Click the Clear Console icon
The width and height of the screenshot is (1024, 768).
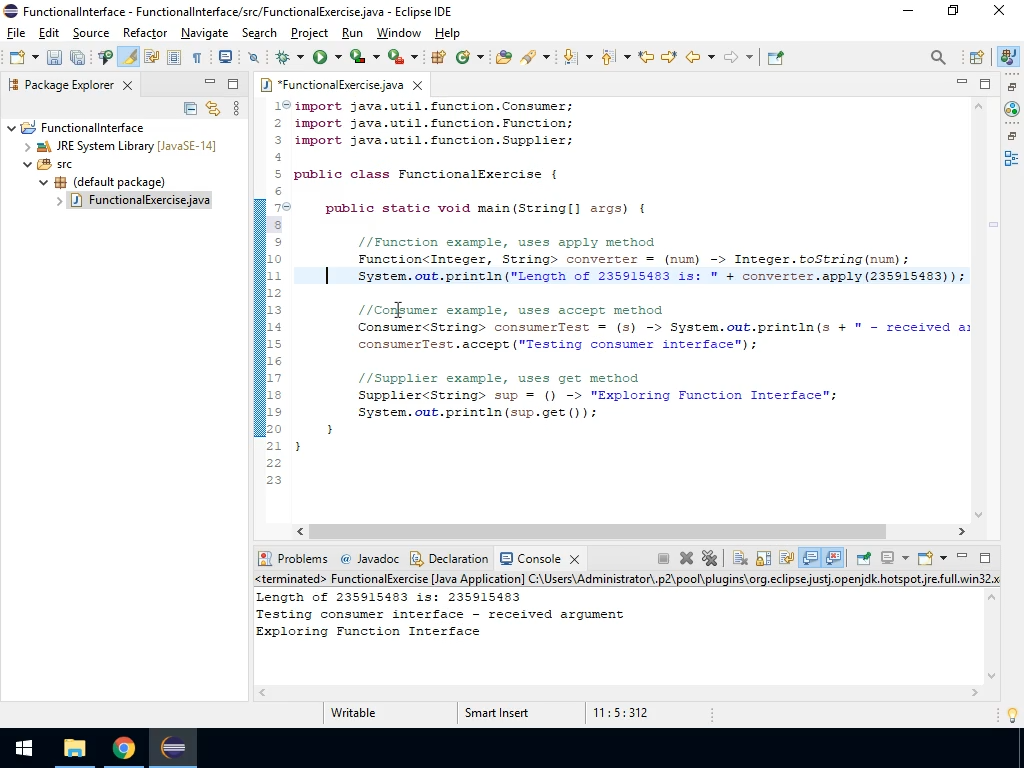point(740,558)
